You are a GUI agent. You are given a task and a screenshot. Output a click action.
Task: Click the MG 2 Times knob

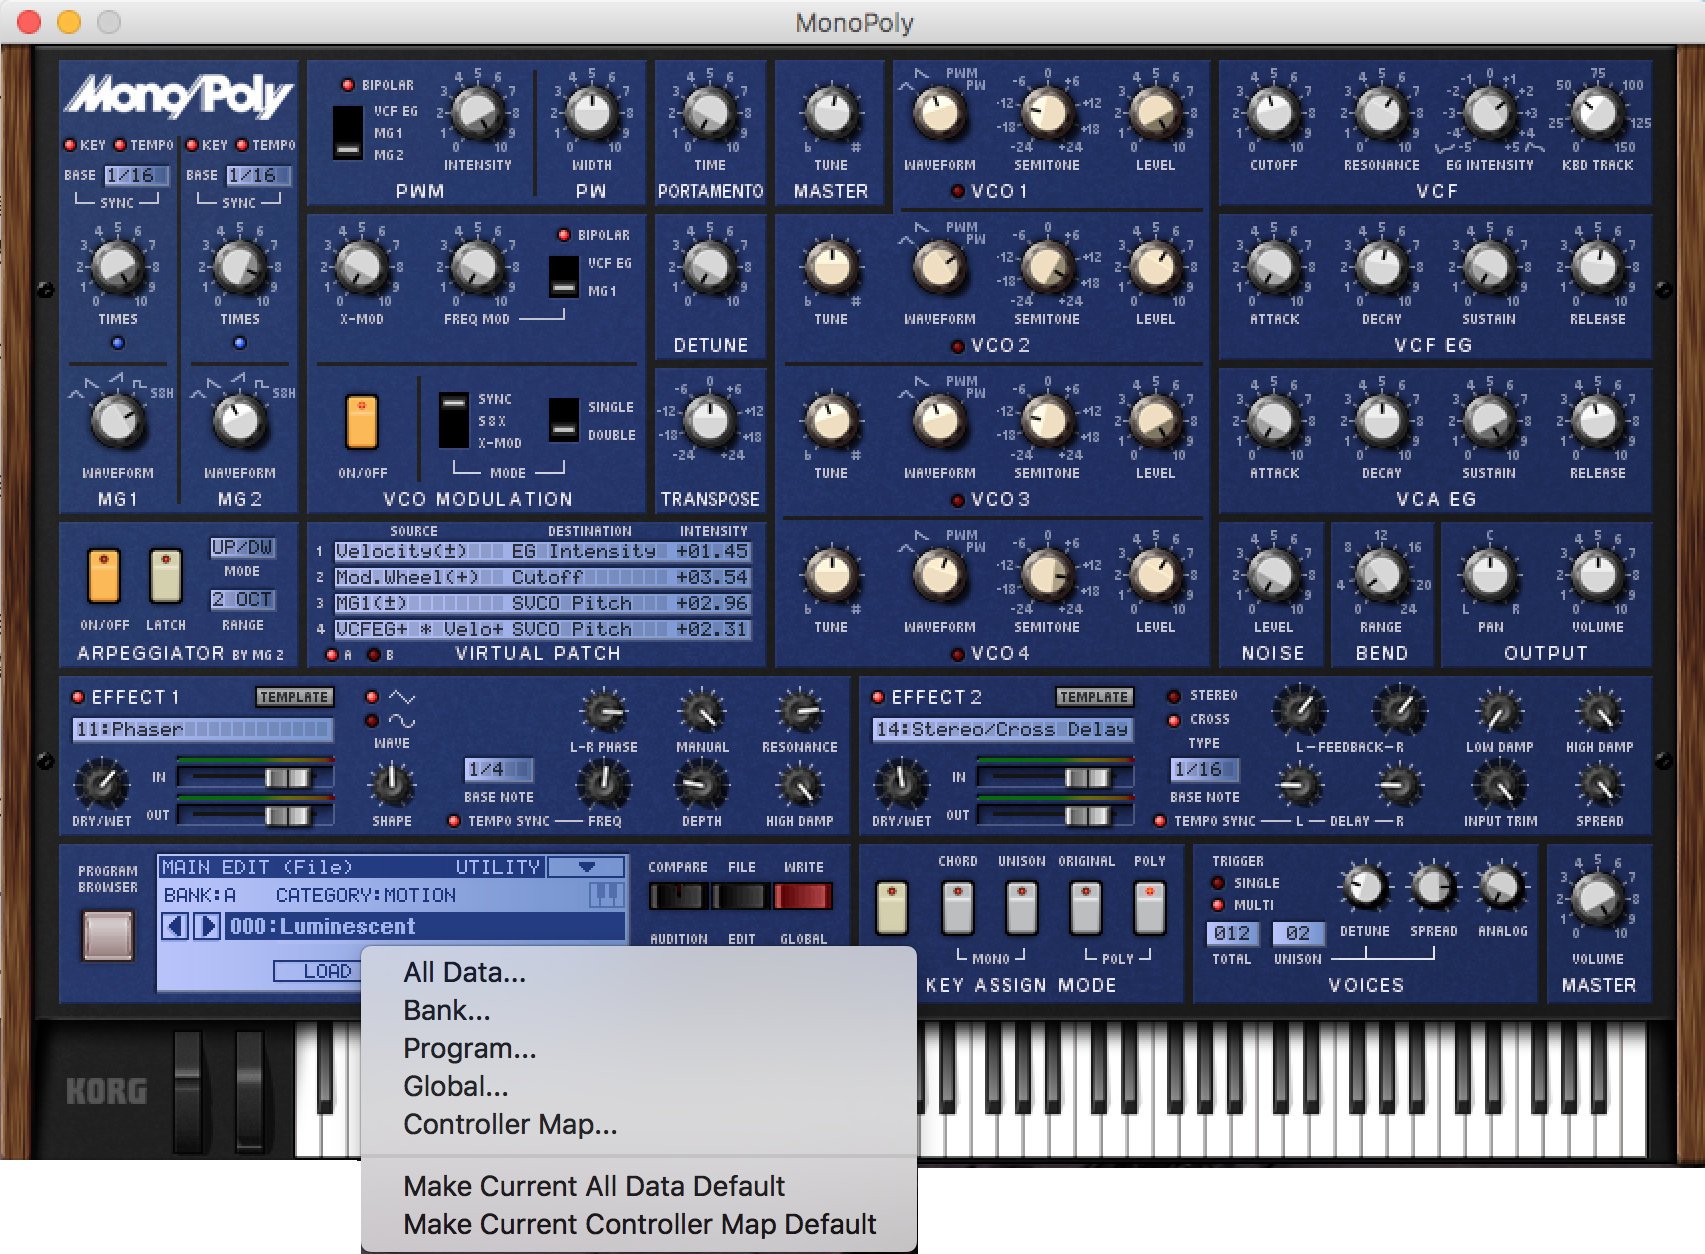pos(240,268)
